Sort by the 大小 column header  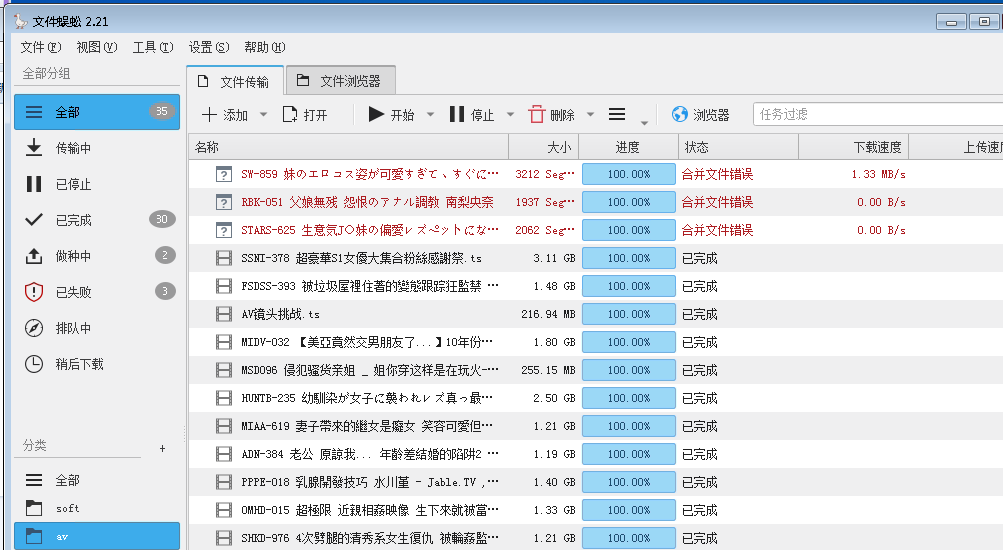544,147
